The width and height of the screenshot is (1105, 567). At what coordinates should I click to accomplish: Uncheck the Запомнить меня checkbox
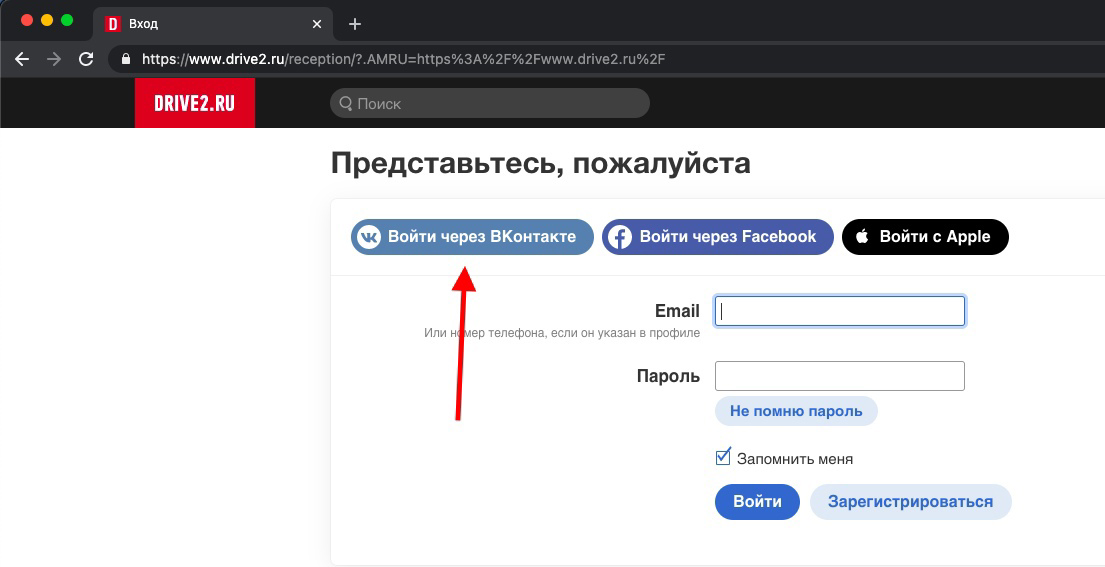coord(723,458)
